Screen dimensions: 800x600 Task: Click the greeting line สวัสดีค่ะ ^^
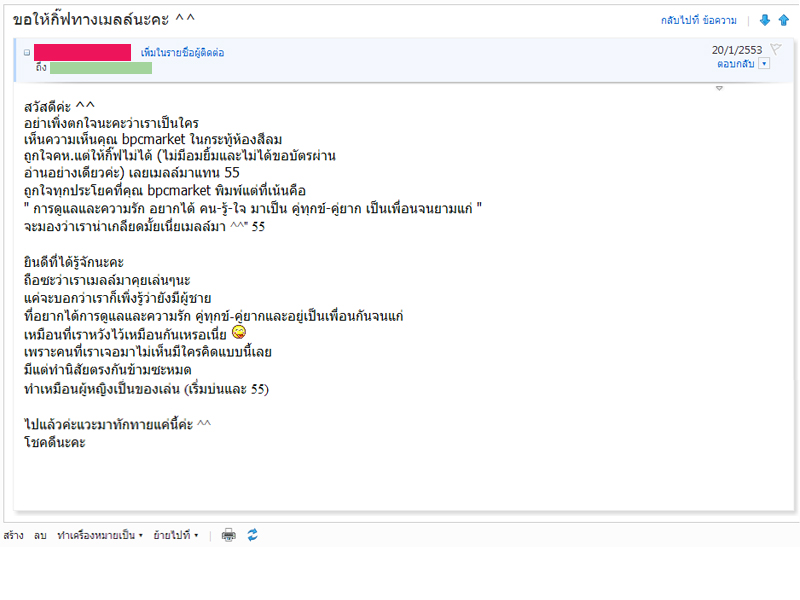click(59, 107)
